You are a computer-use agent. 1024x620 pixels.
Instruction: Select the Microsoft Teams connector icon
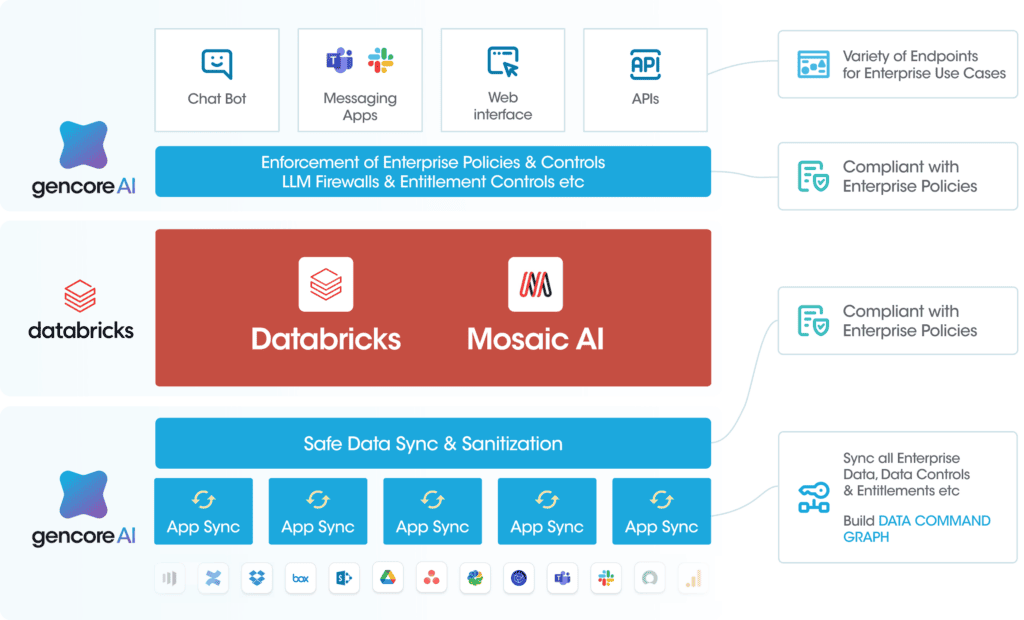pos(562,578)
